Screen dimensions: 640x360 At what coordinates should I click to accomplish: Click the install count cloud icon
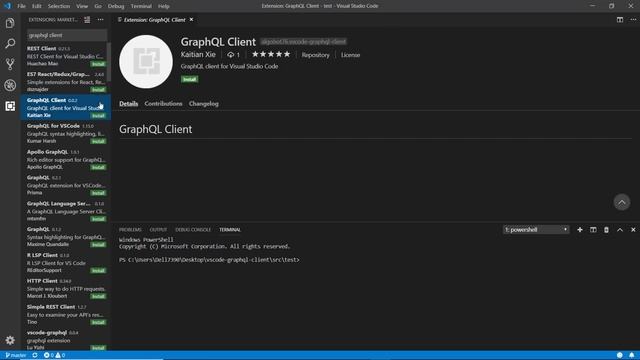coord(231,55)
